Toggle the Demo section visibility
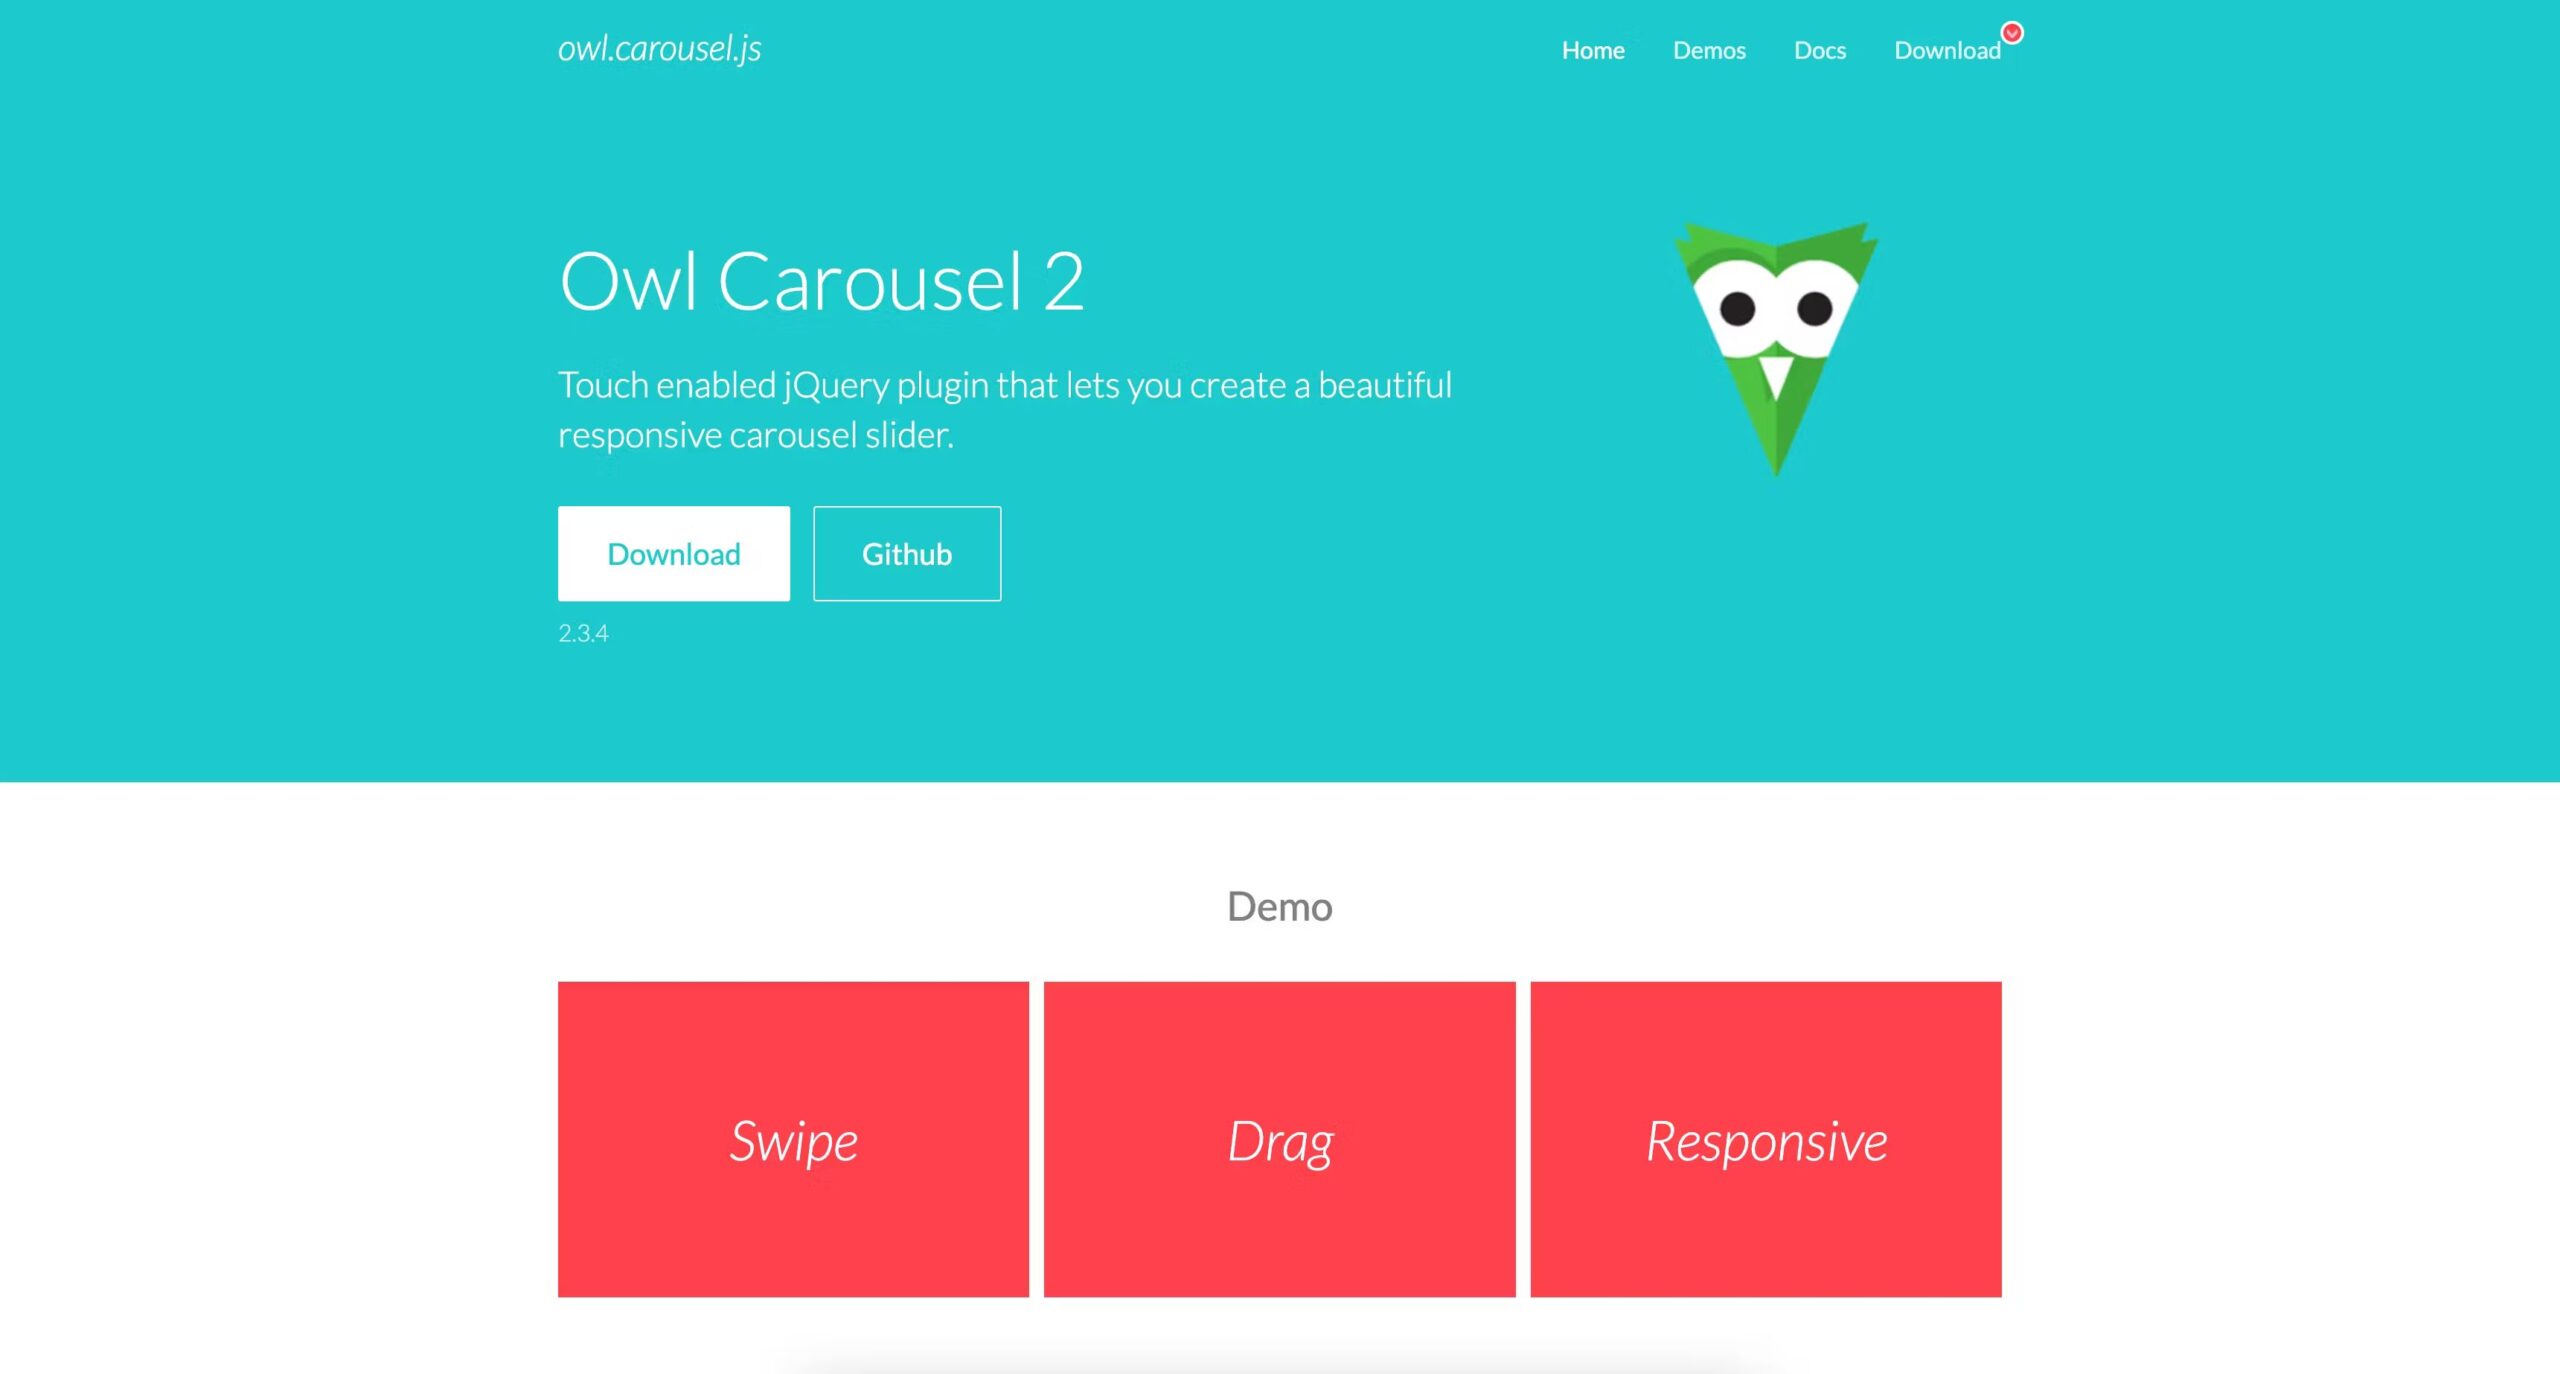 1280,904
